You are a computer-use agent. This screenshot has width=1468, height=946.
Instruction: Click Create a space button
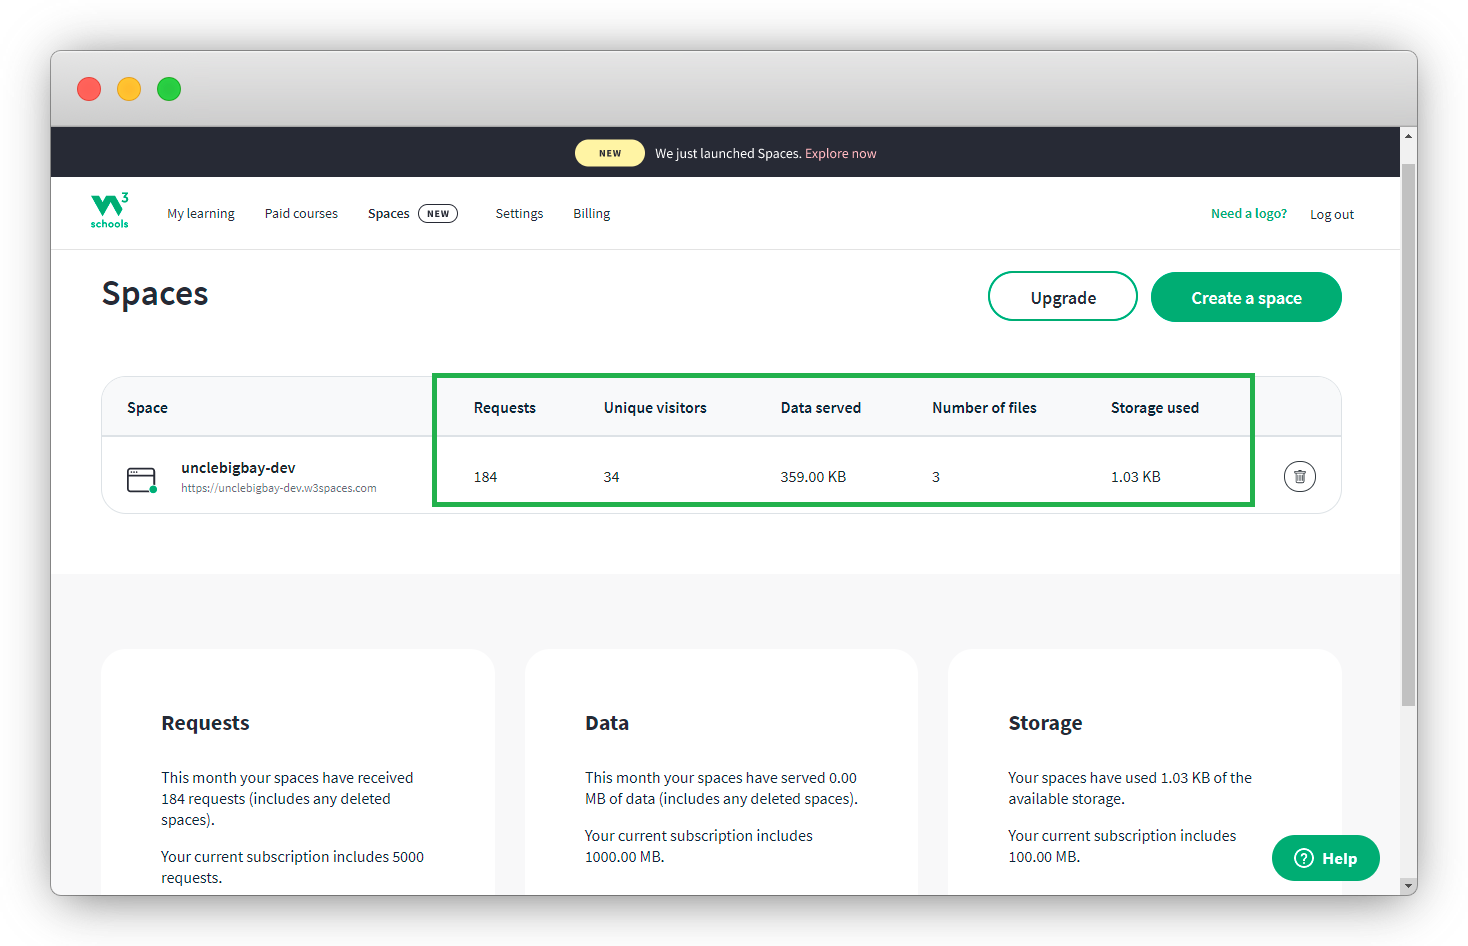[1246, 297]
